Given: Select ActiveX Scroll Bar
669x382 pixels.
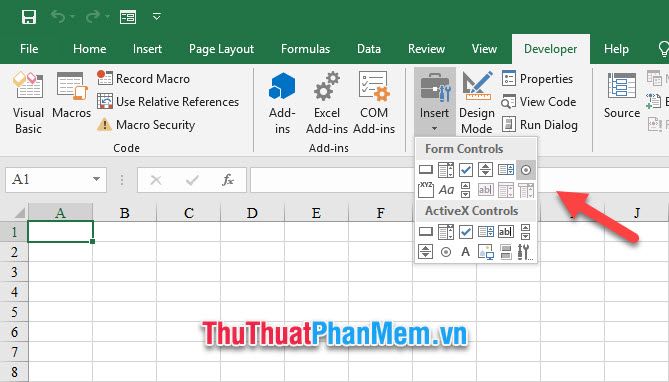Looking at the screenshot, I should coord(526,232).
